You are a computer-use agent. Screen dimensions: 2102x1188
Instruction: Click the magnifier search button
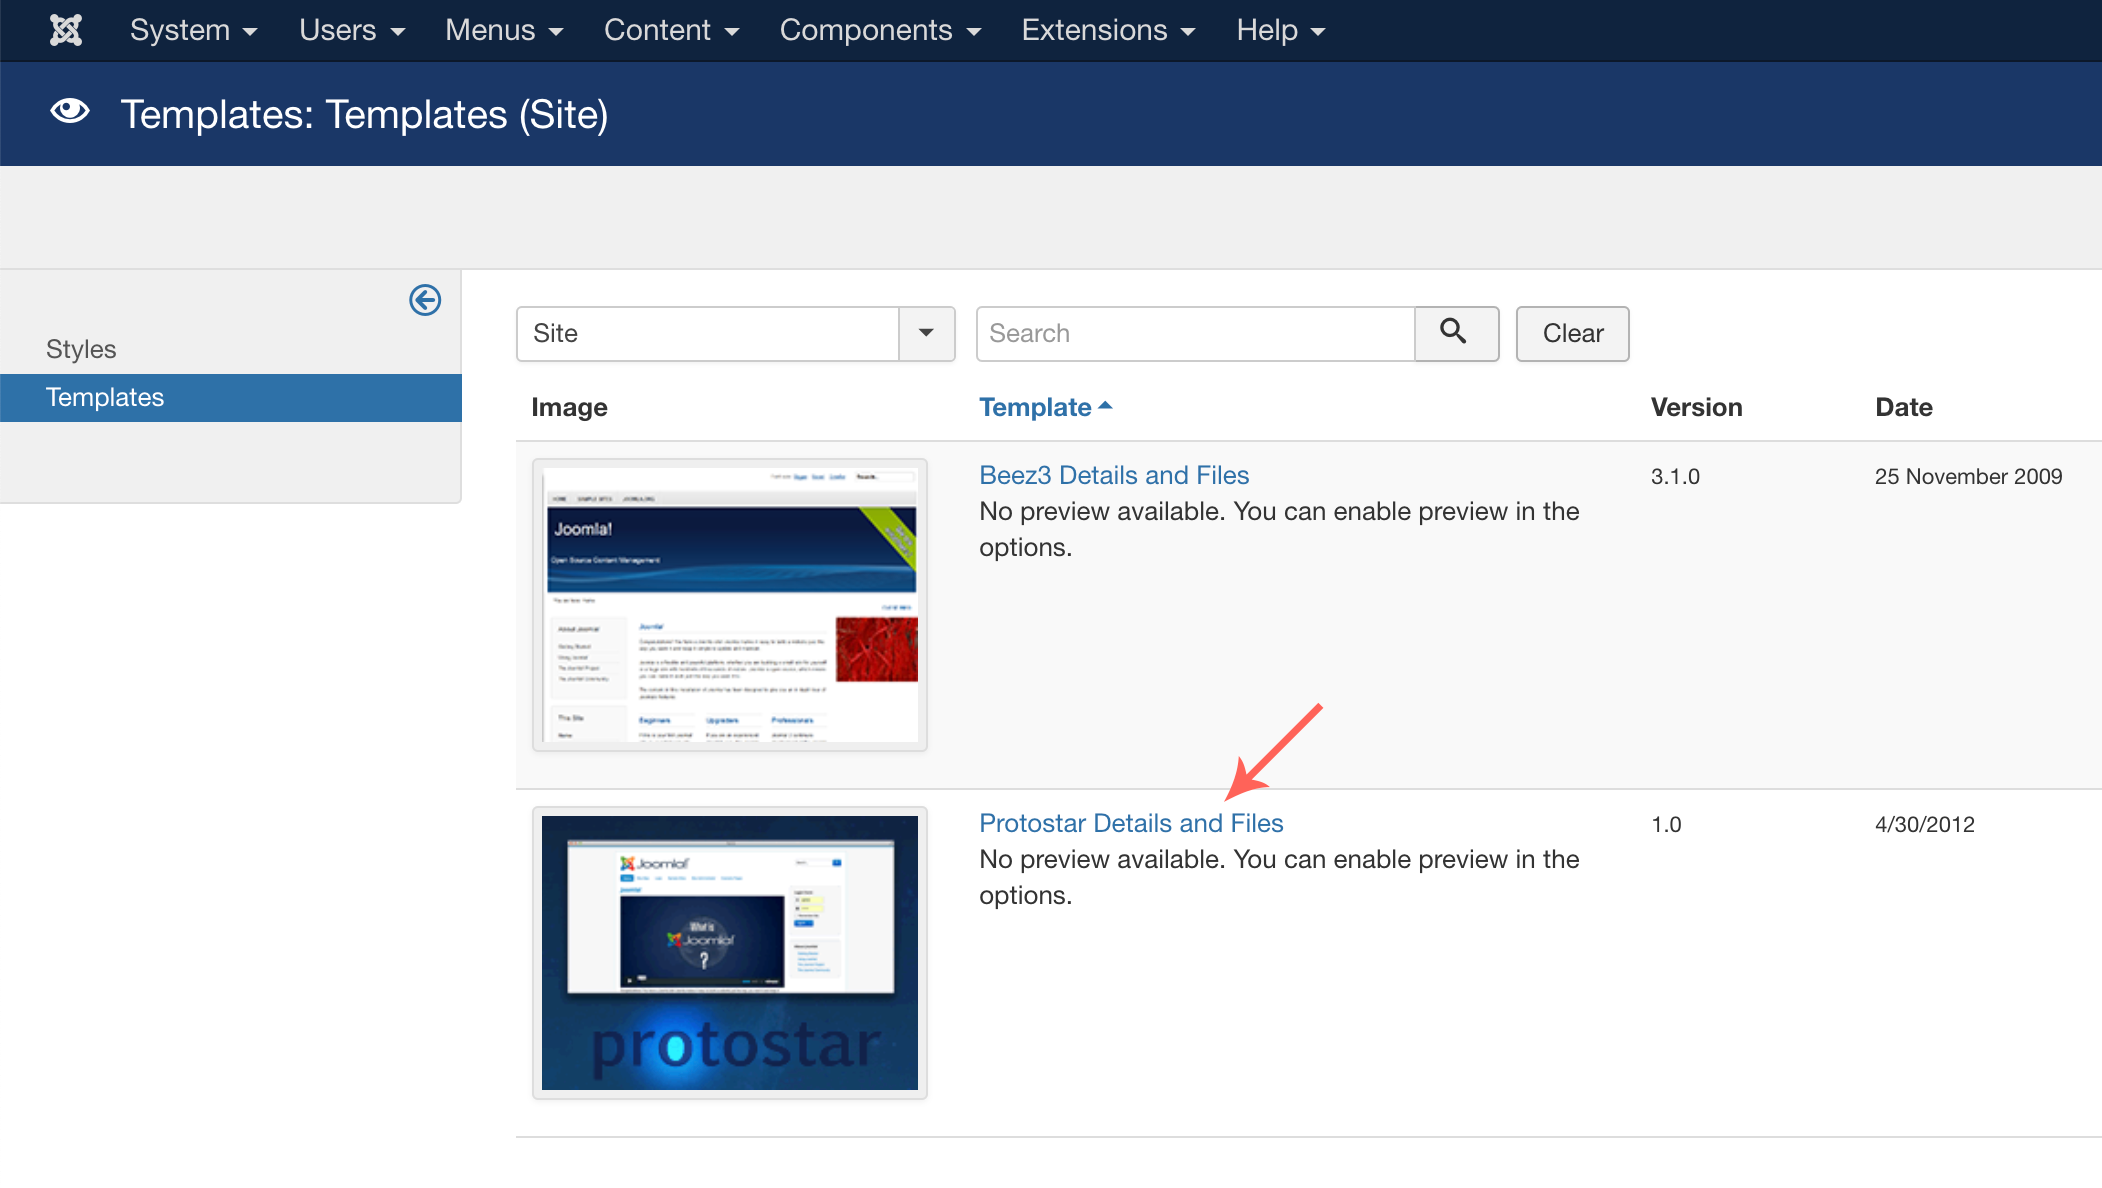(1455, 333)
